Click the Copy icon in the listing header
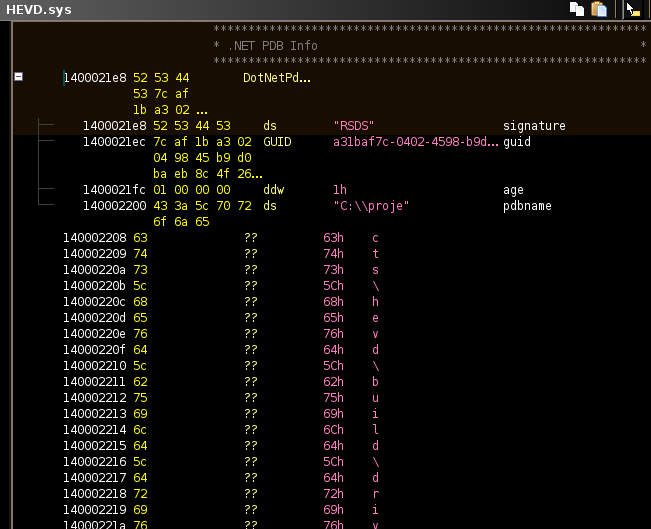This screenshot has width=651, height=529. coord(577,9)
